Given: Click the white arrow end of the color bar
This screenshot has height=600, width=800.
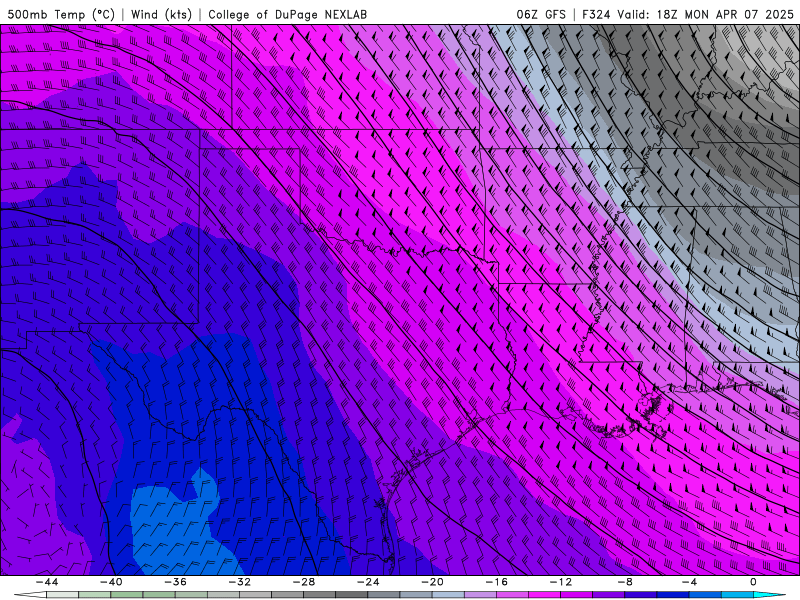Looking at the screenshot, I should click(x=30, y=595).
